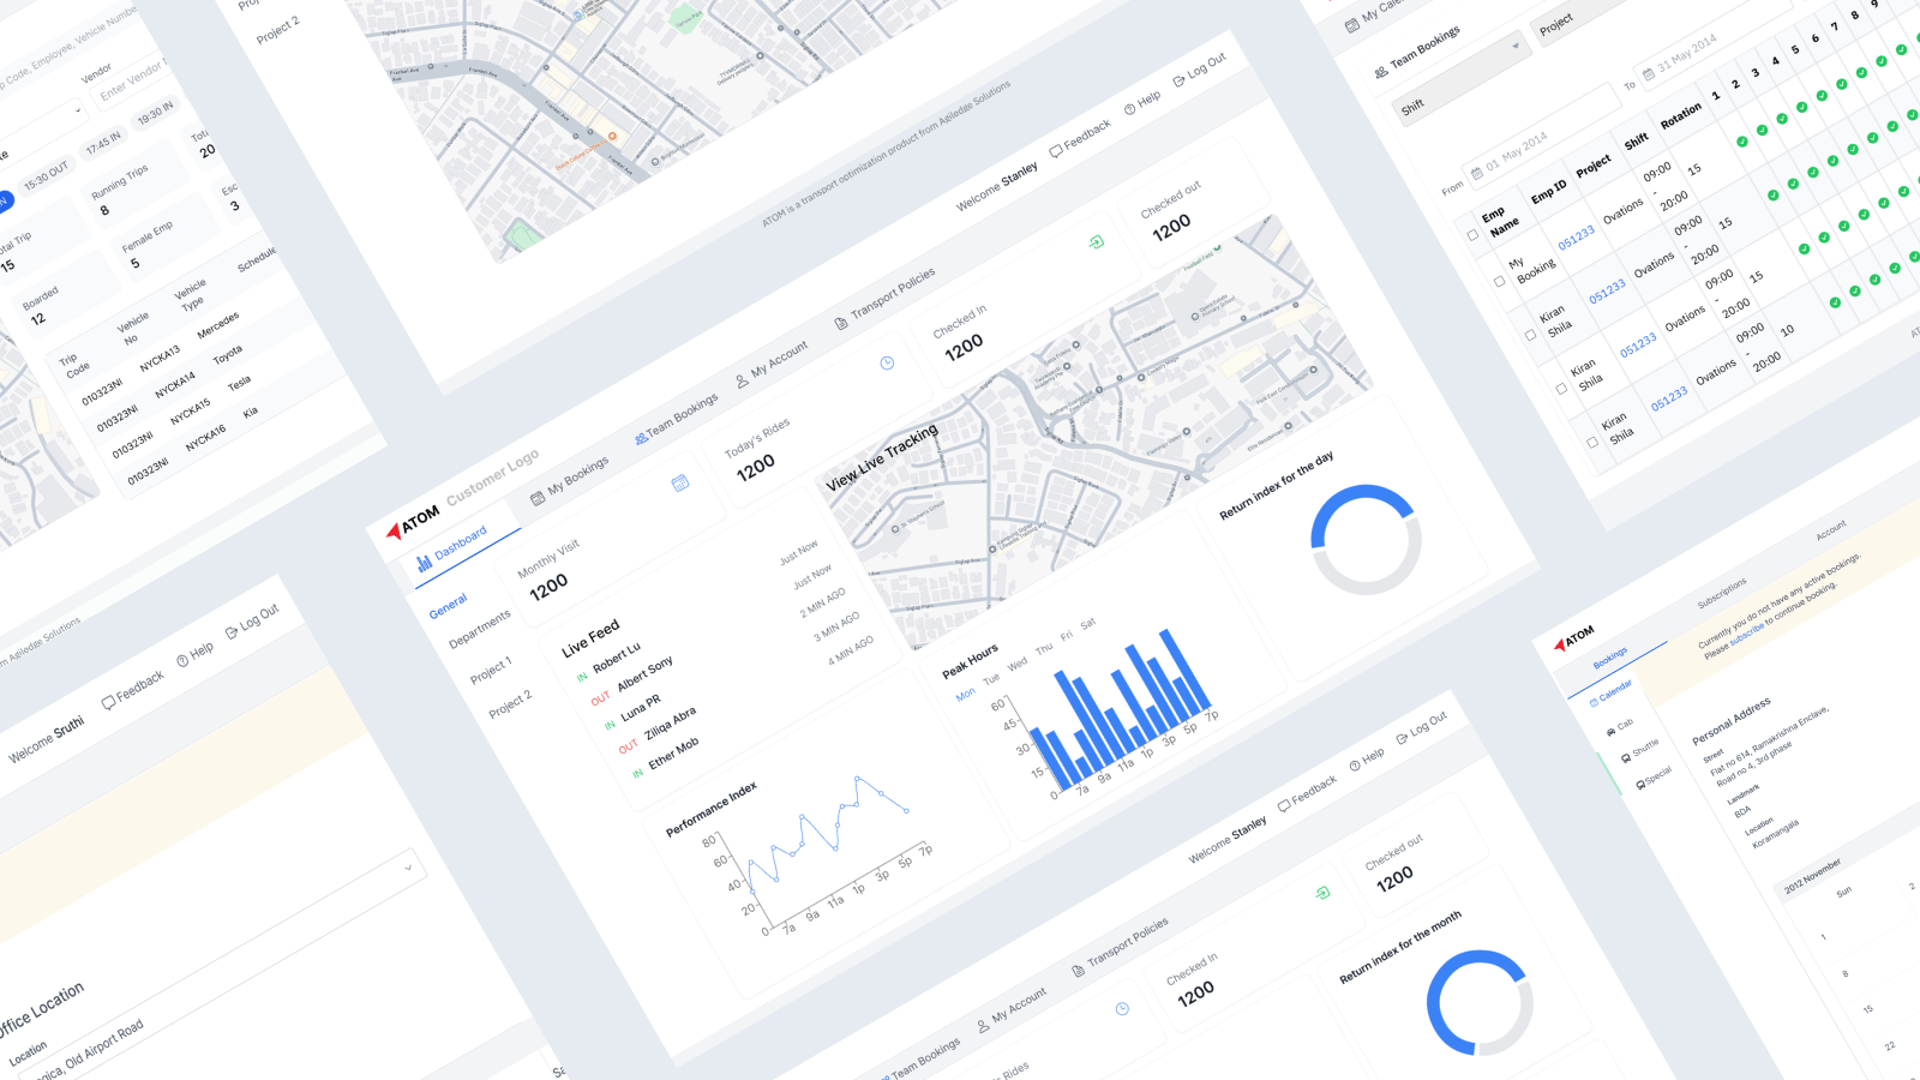Click the Return index for the day donut chart
This screenshot has height=1080, width=1920.
[1366, 540]
